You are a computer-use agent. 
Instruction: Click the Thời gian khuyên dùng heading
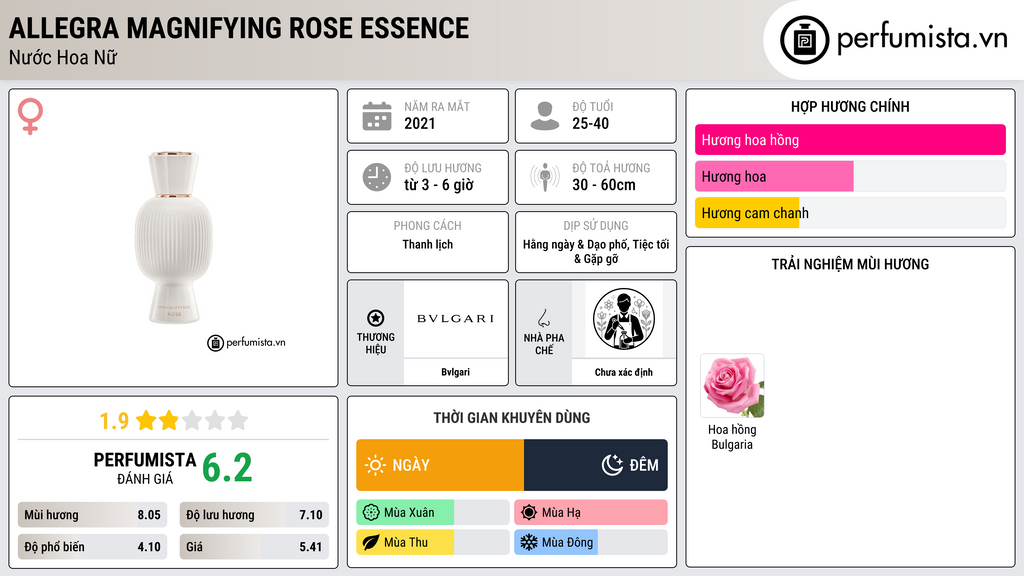[512, 418]
